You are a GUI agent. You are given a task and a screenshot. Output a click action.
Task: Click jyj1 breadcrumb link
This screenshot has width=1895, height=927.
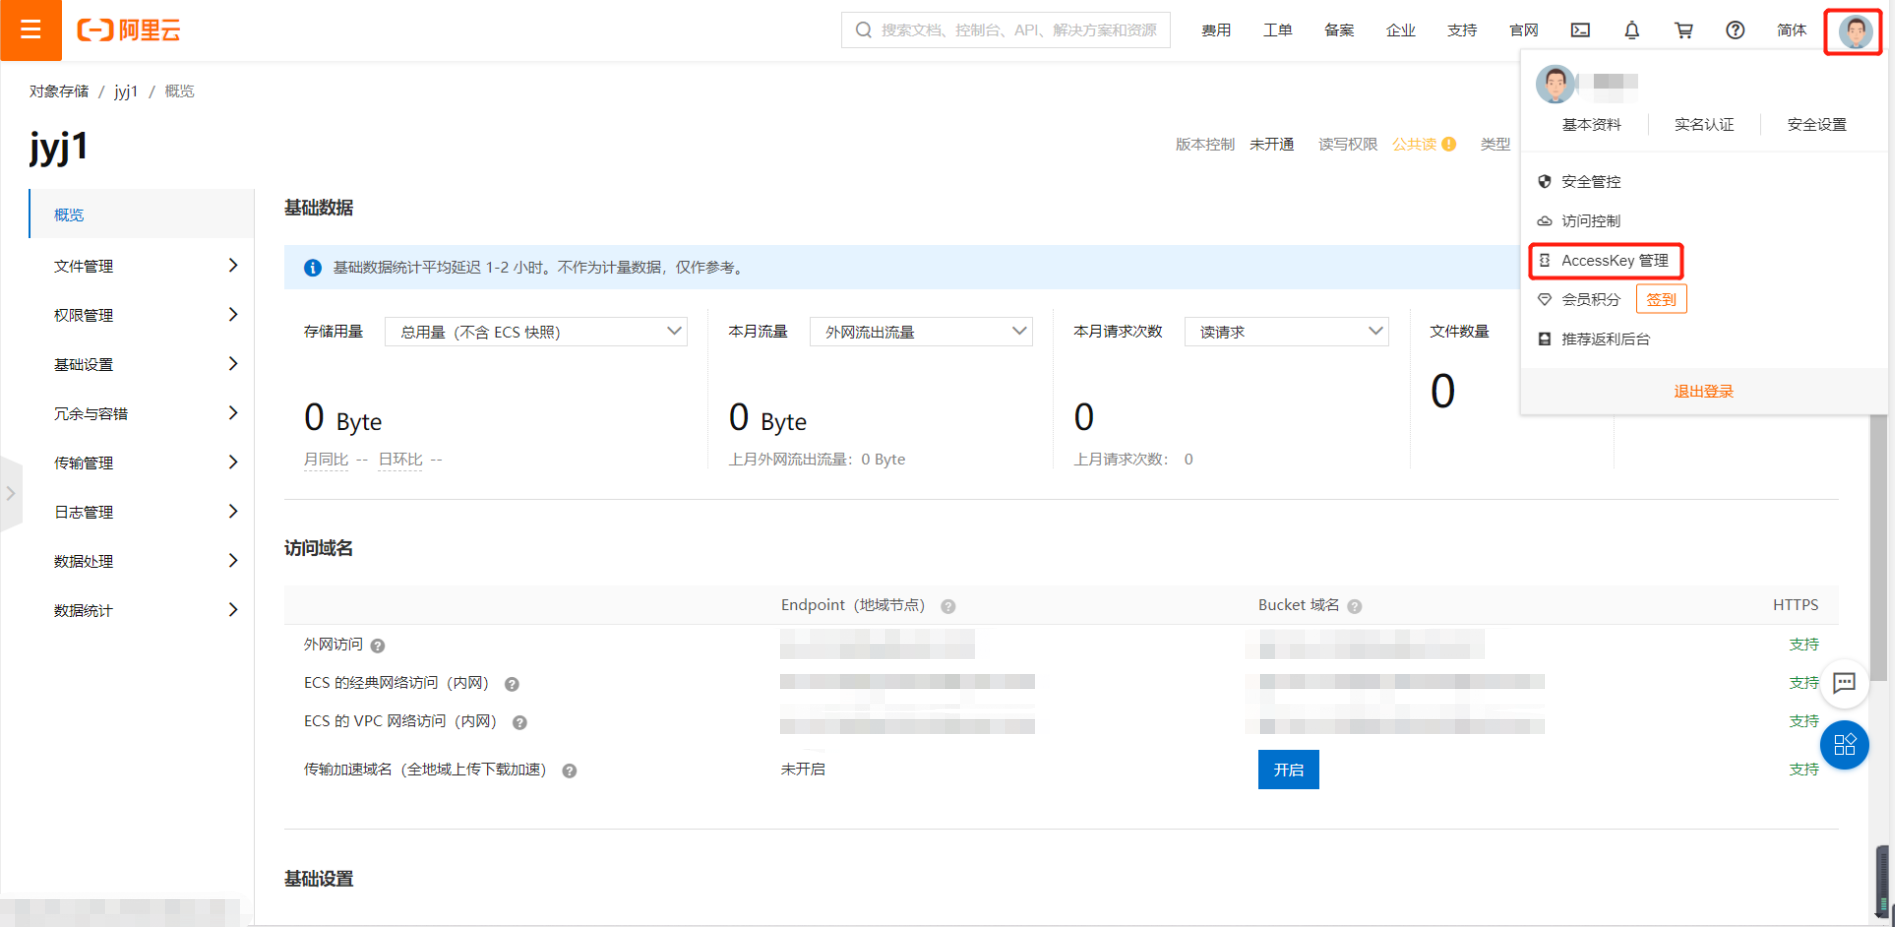point(126,91)
